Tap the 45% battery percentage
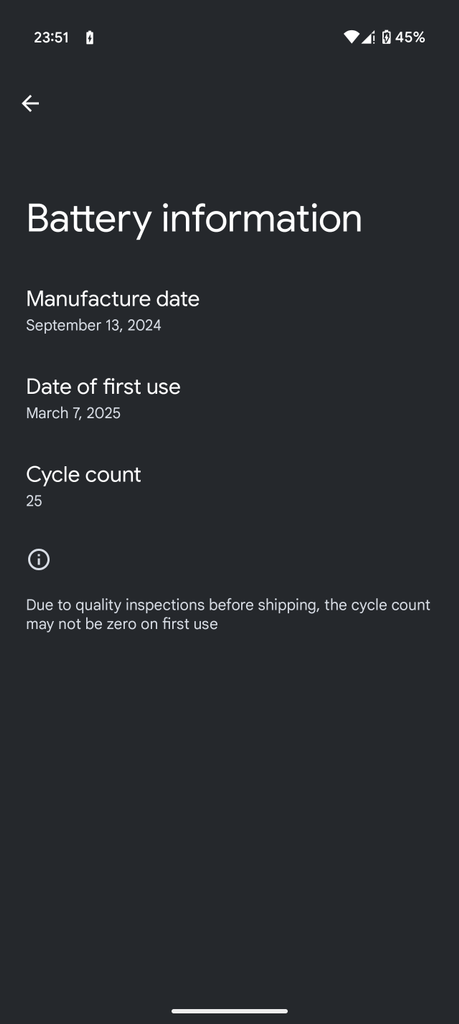Screen dimensions: 459x1024 [x=410, y=37]
